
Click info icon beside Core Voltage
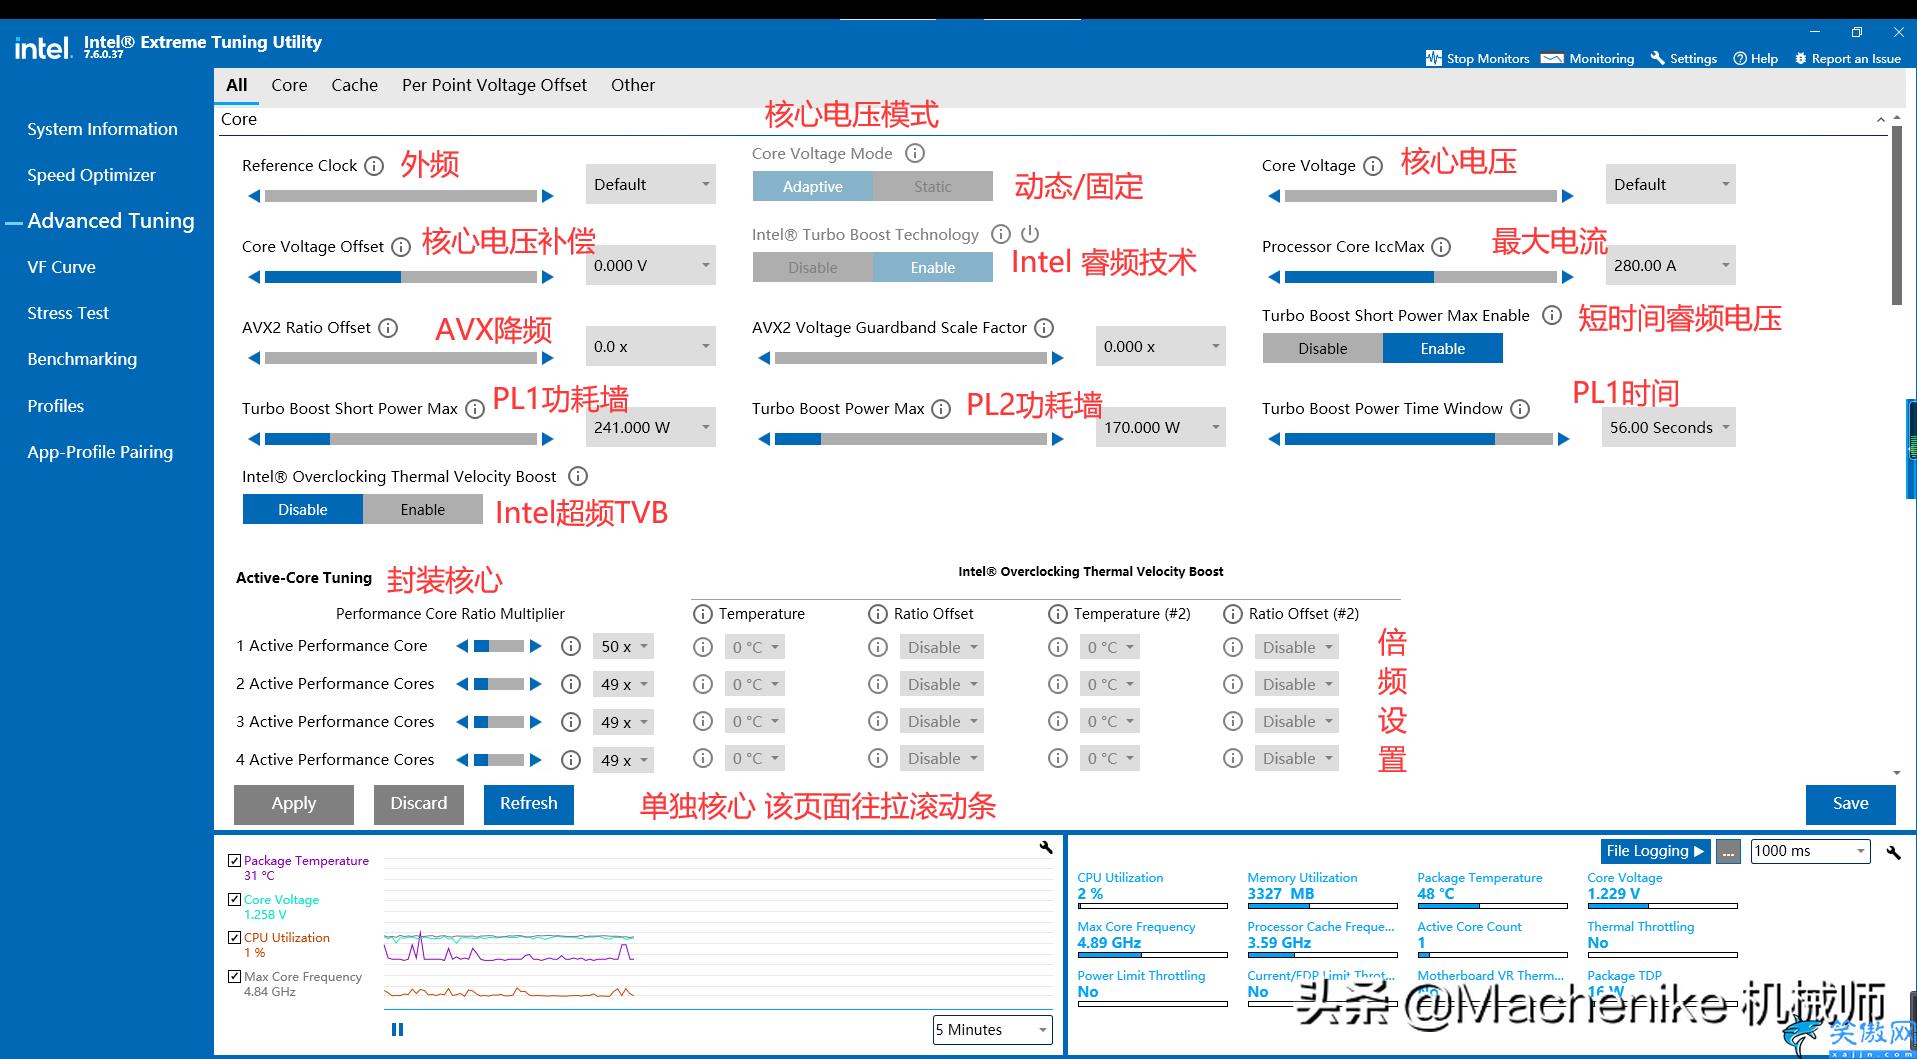pyautogui.click(x=1373, y=166)
